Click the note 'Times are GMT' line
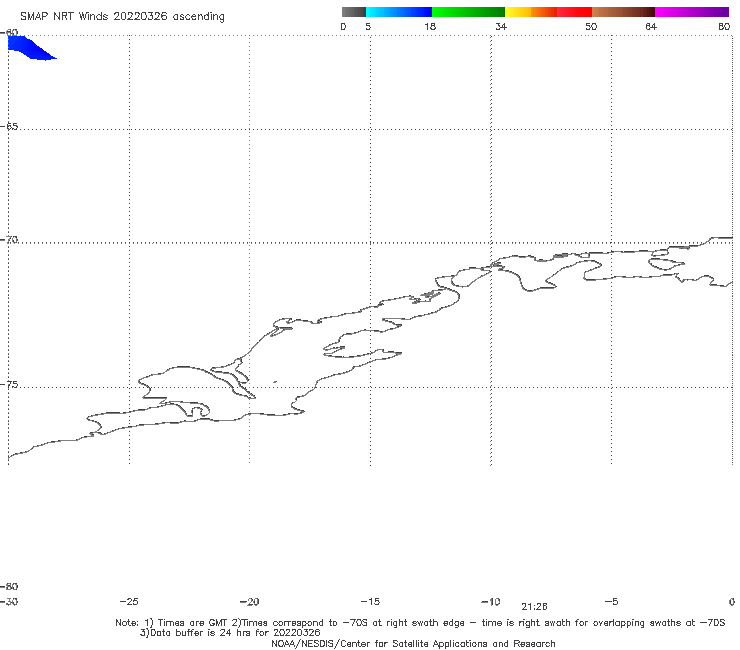 point(420,623)
